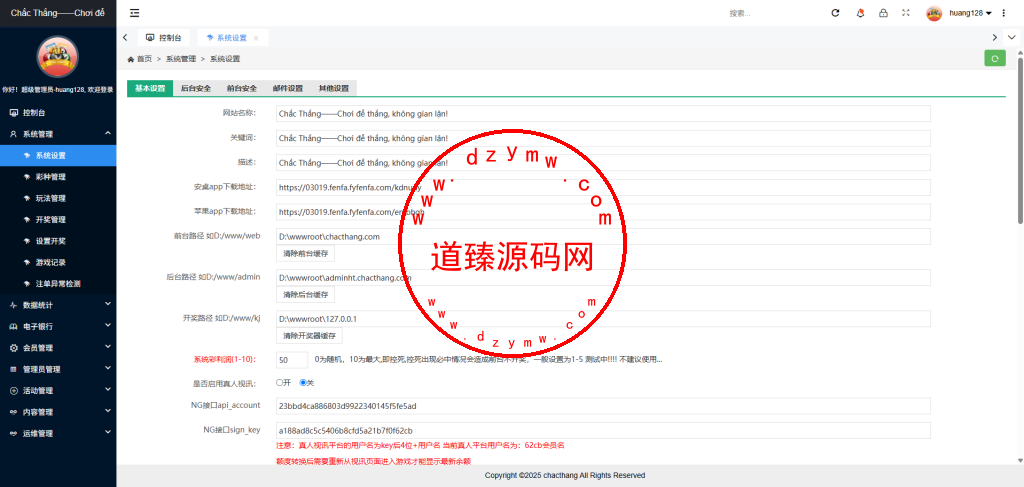Click the NG接口sign_key input field
This screenshot has width=1024, height=487.
(603, 431)
